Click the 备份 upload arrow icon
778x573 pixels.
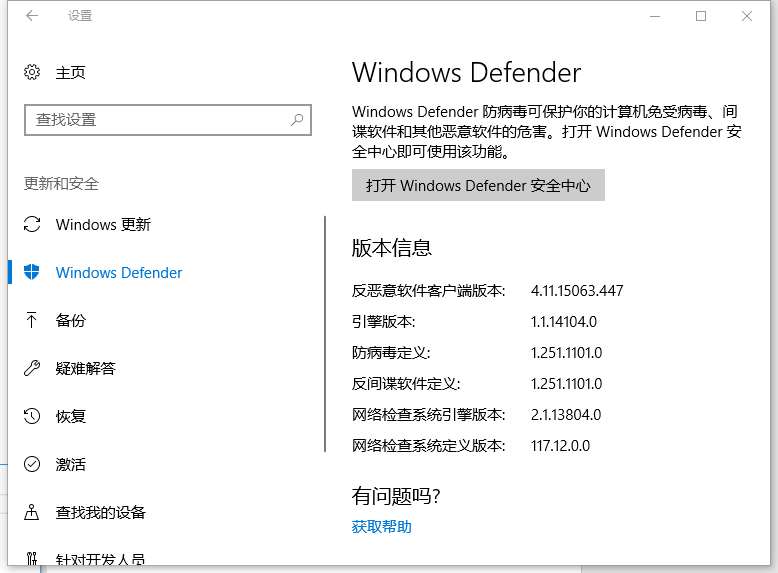click(x=32, y=320)
